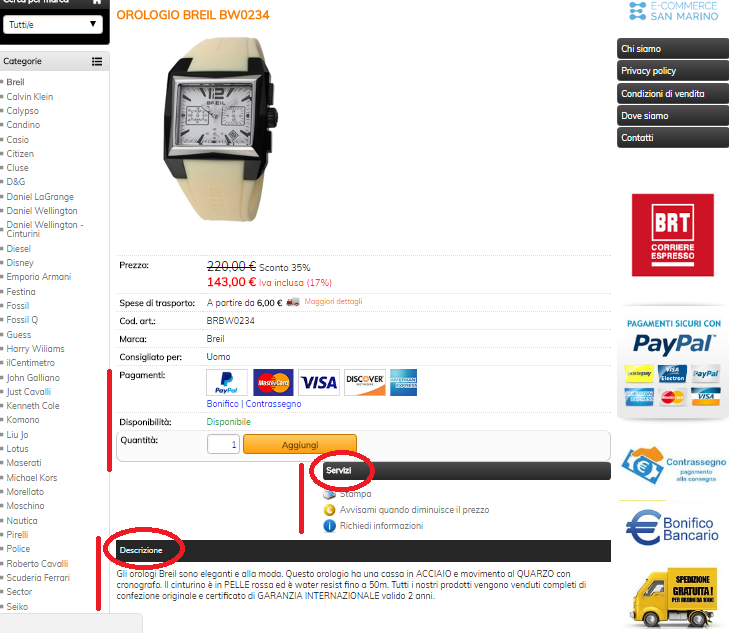Click the Categorie list icon
The width and height of the screenshot is (735, 633).
[97, 61]
